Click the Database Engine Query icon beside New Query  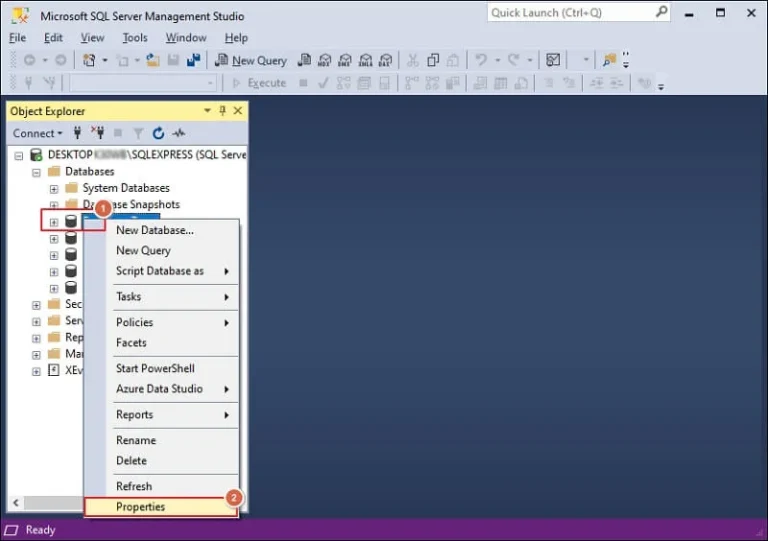[304, 60]
